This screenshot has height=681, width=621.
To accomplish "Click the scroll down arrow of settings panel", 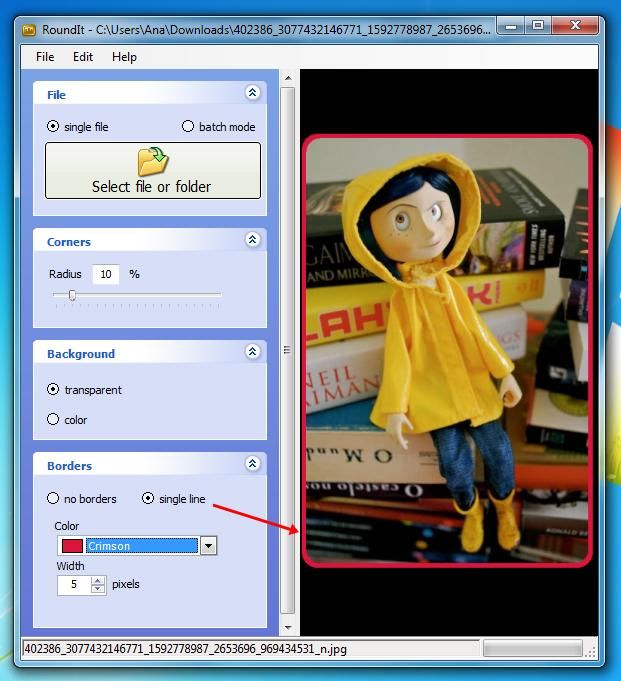I will coord(288,628).
